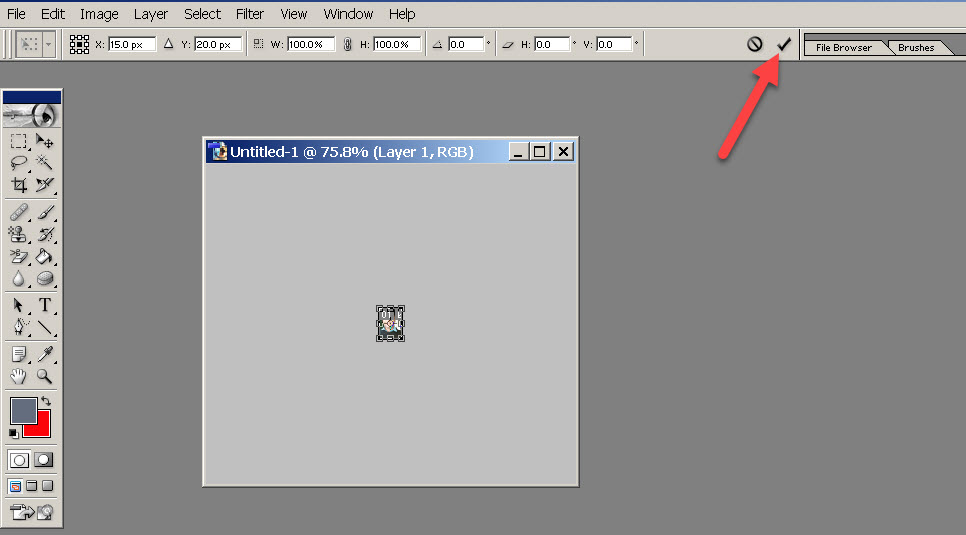Screen dimensions: 966x535
Task: Commit the transform with the checkmark
Action: [x=784, y=44]
